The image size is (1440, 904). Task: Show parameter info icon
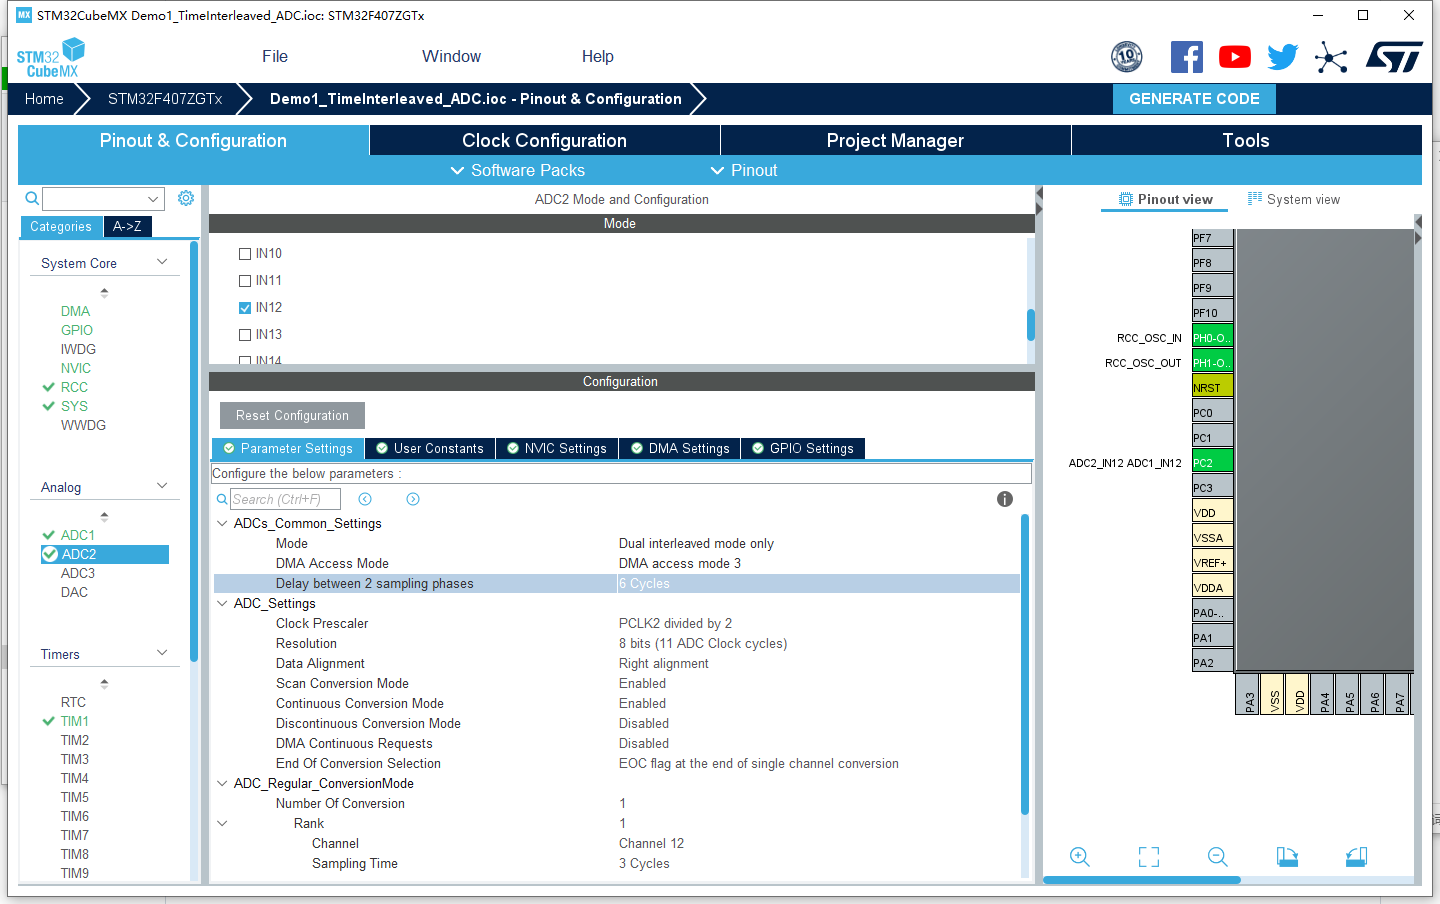tap(1005, 499)
